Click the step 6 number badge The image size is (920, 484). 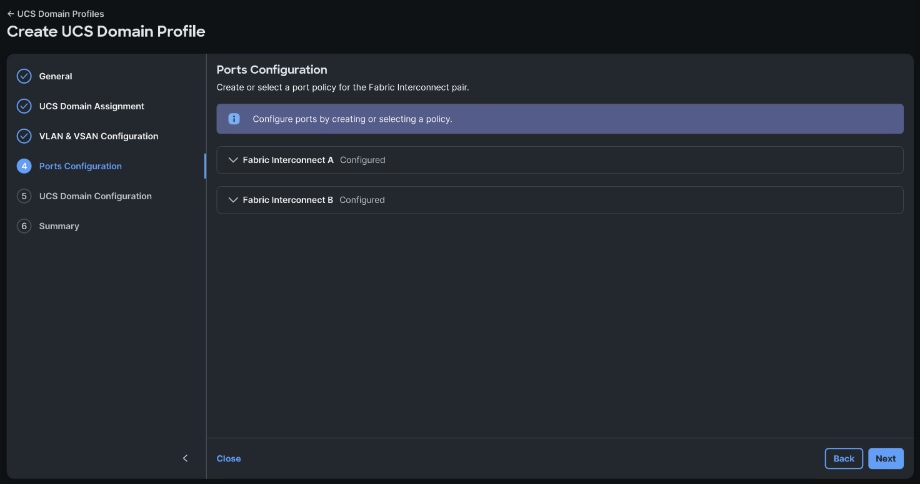24,226
